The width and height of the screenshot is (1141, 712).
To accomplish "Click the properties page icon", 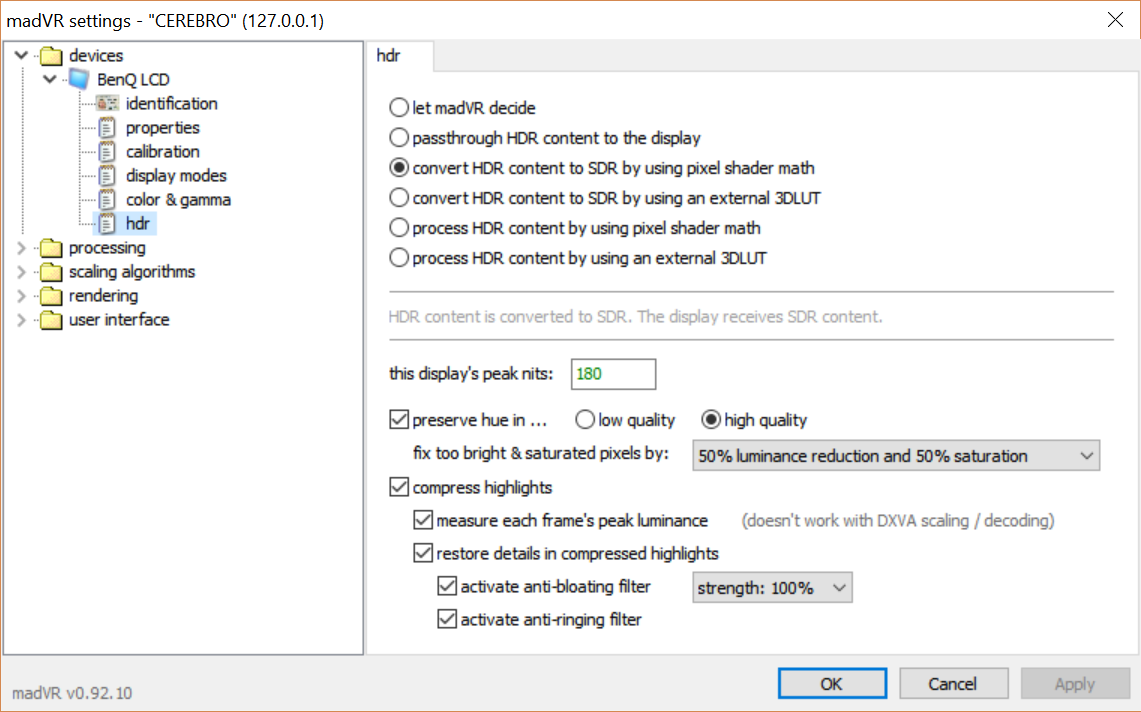I will click(108, 128).
